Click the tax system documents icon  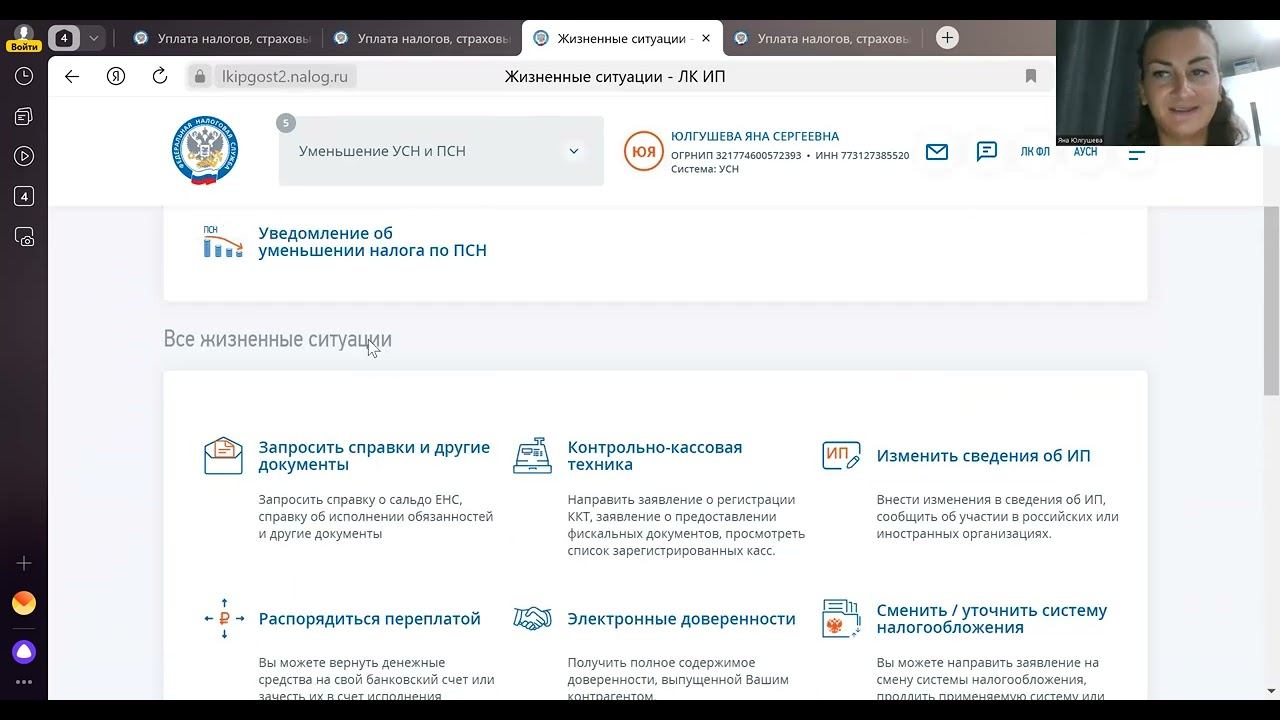(841, 619)
